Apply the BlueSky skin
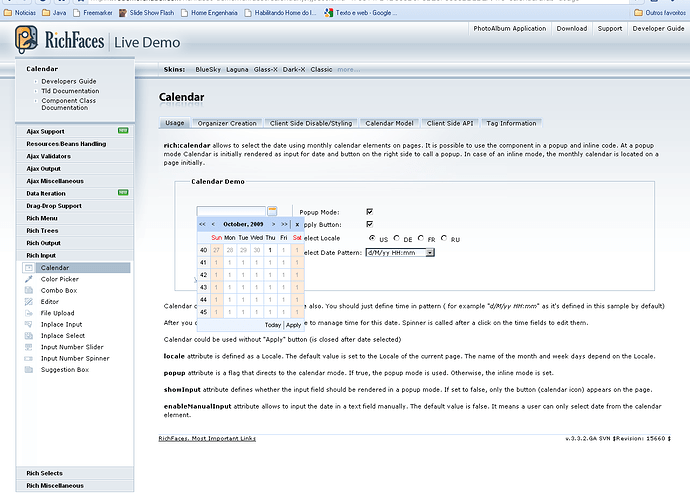The width and height of the screenshot is (690, 500). (x=208, y=70)
